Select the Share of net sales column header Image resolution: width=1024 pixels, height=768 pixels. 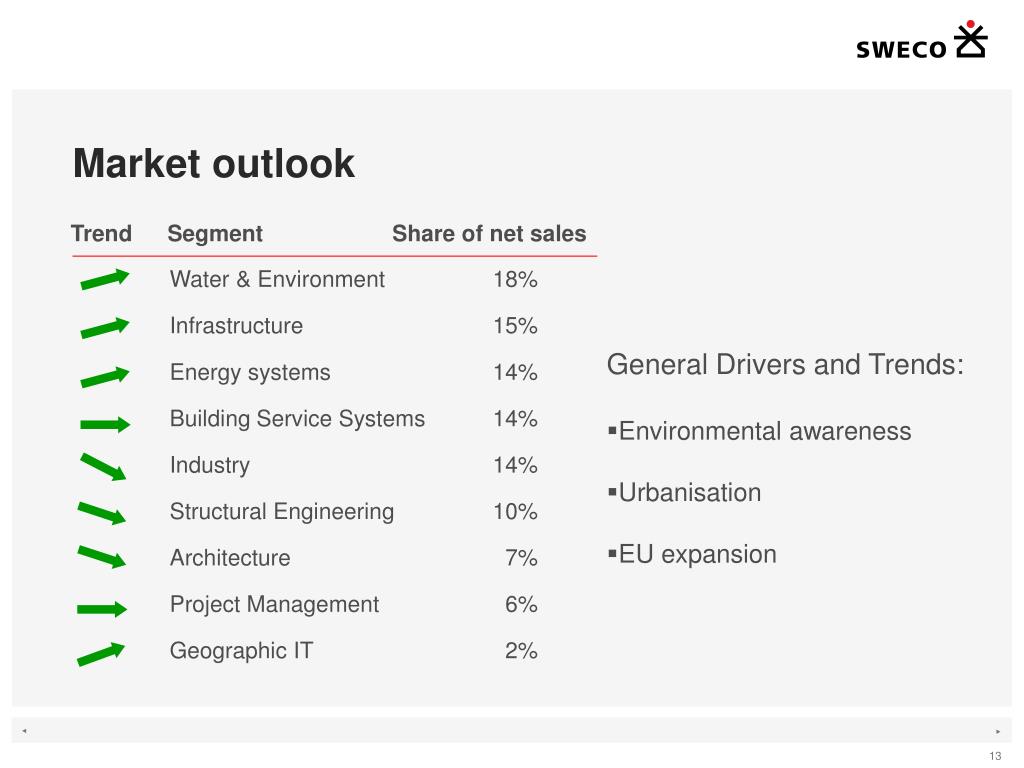(489, 233)
